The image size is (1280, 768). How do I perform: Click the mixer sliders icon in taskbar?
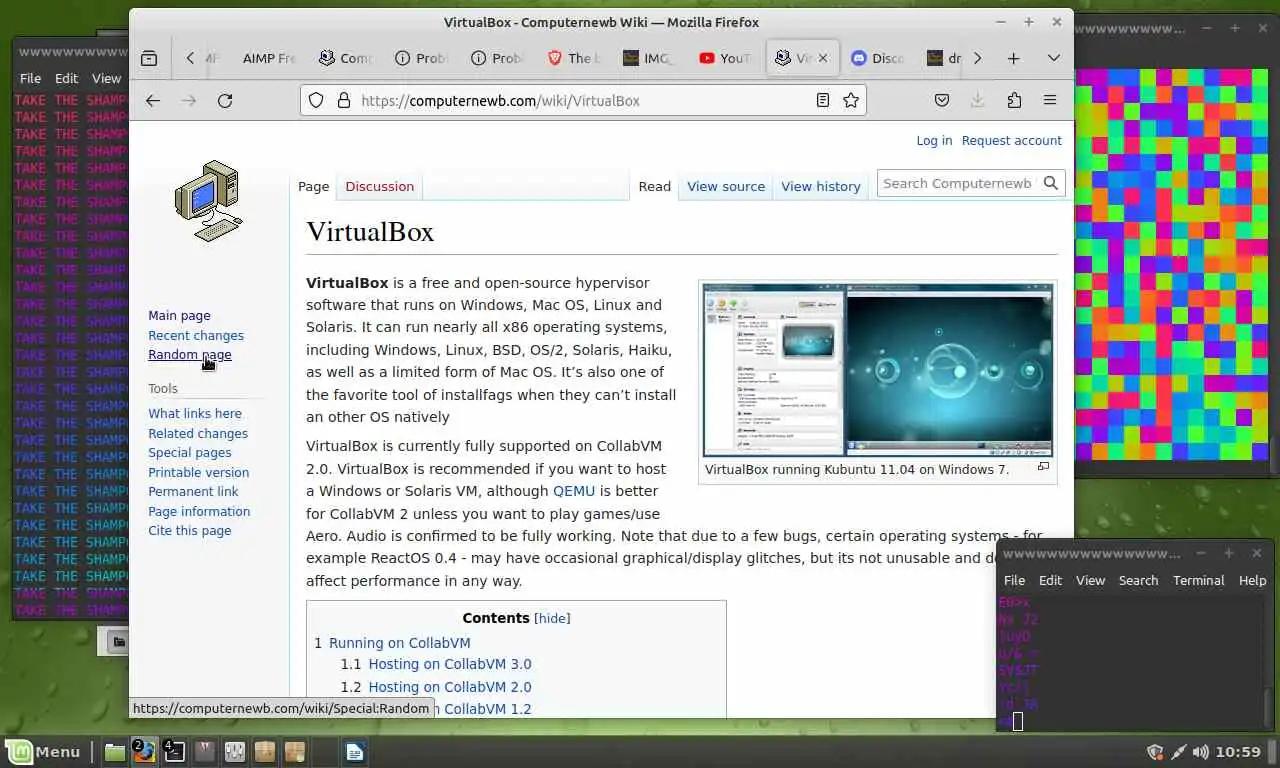click(x=235, y=751)
